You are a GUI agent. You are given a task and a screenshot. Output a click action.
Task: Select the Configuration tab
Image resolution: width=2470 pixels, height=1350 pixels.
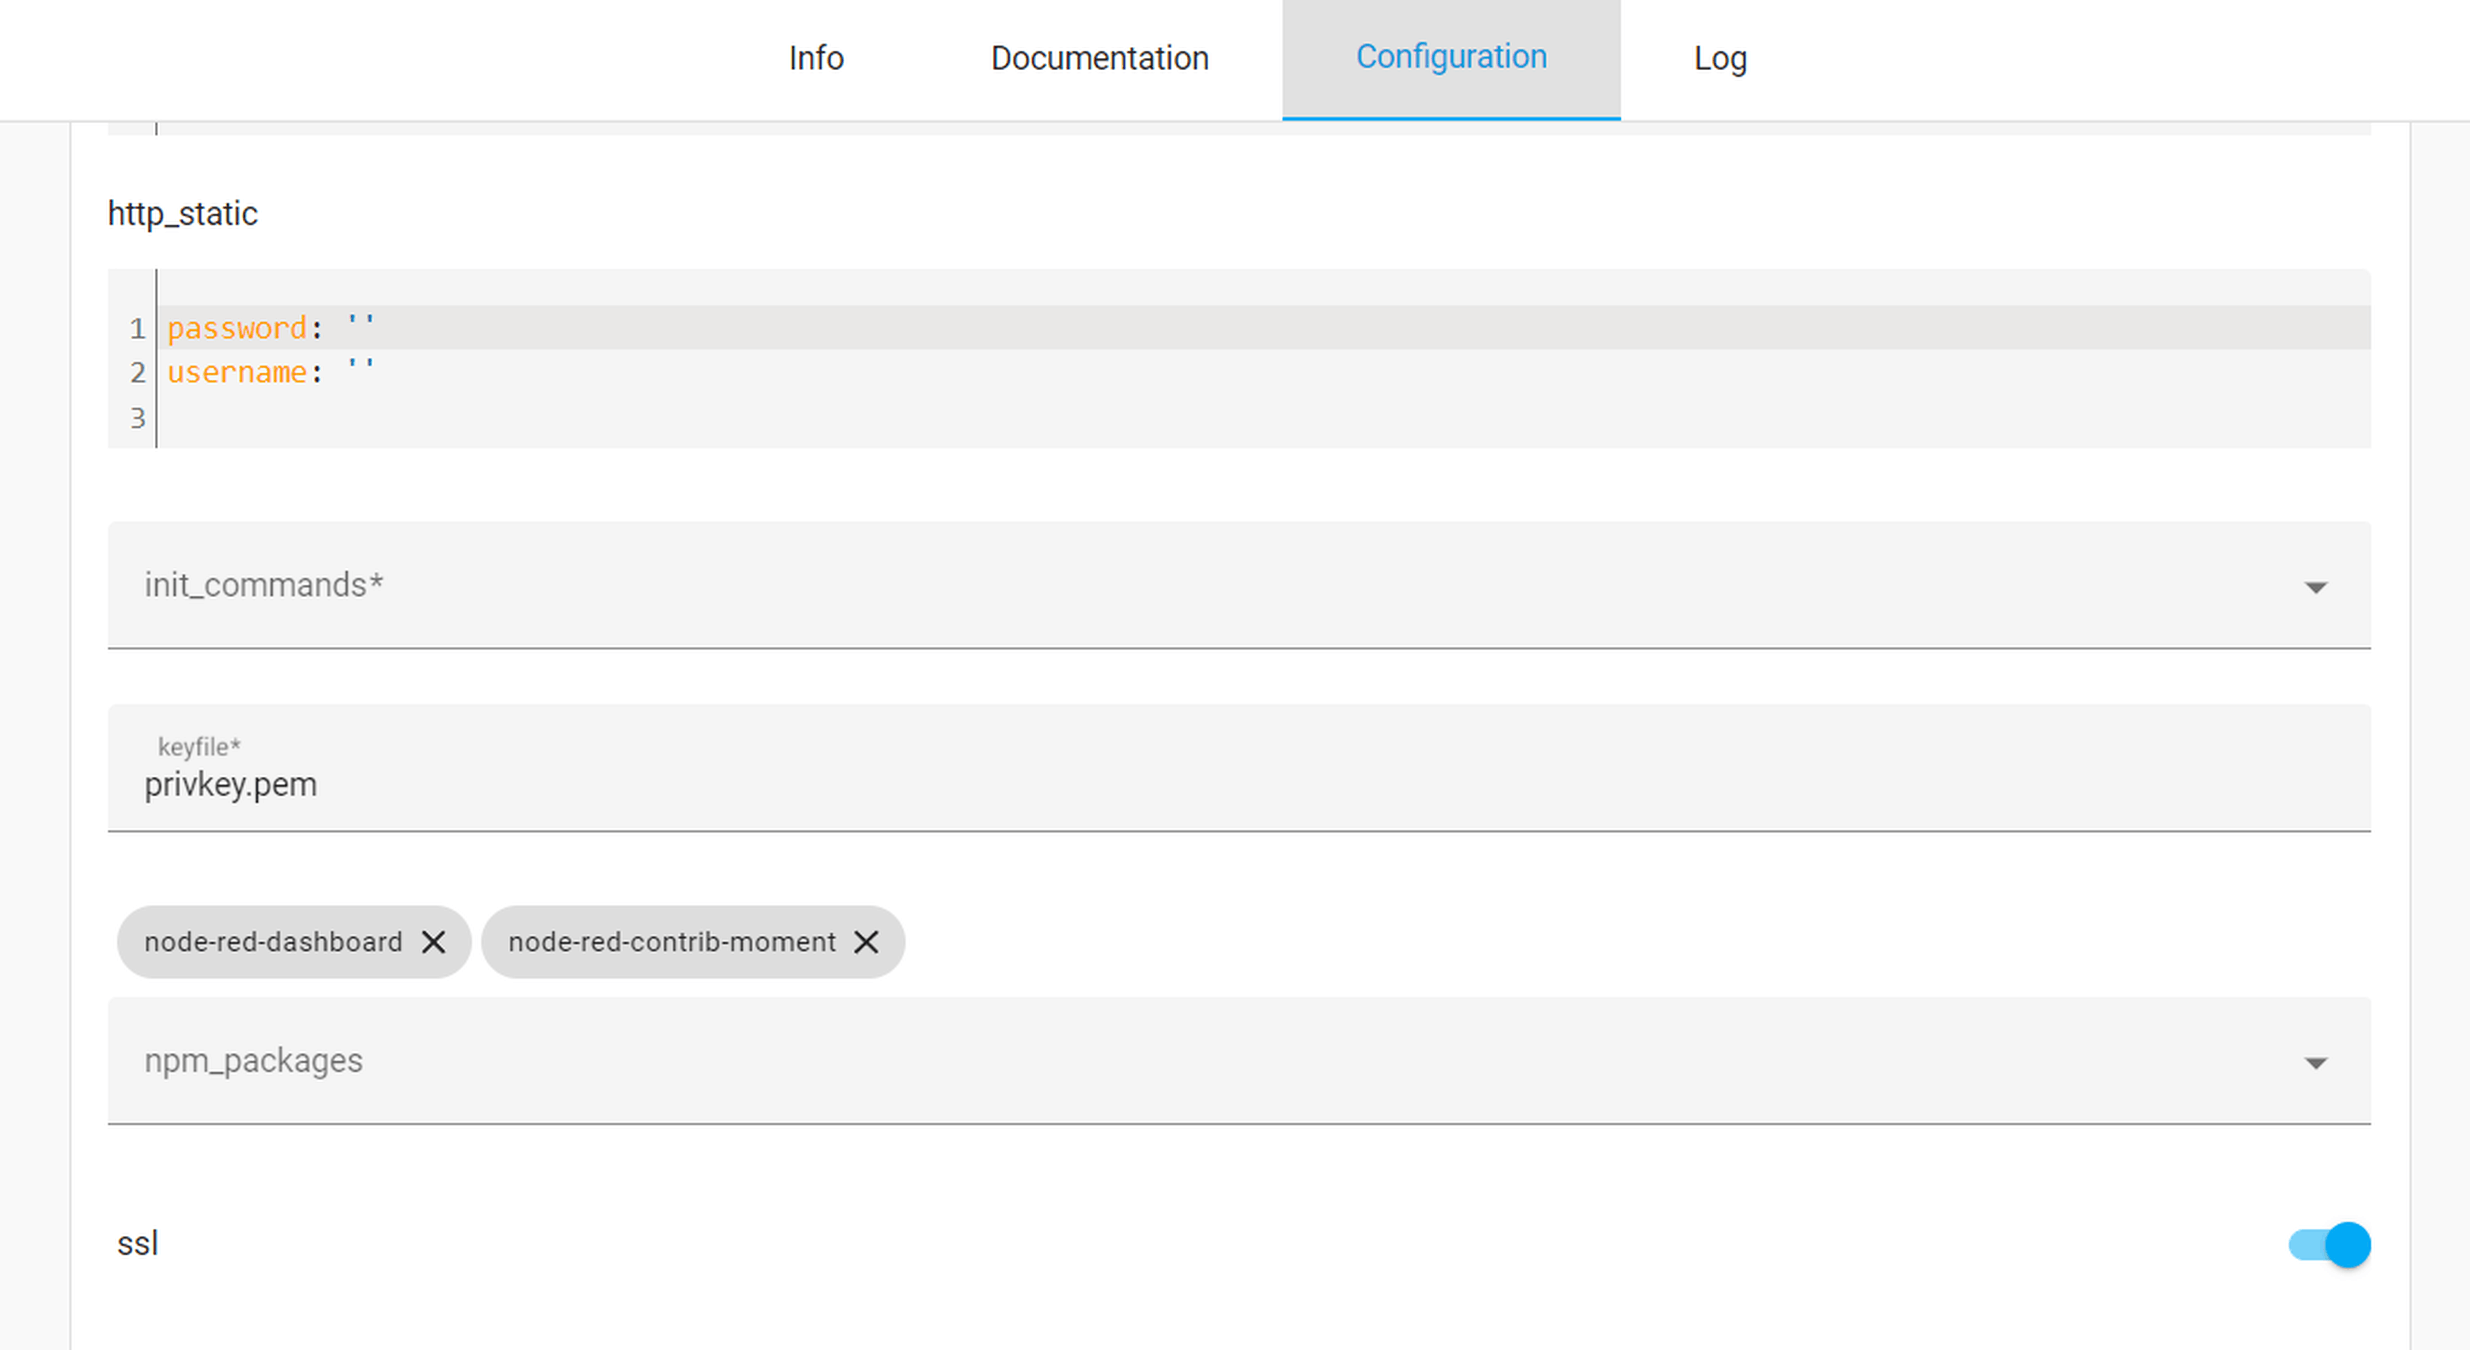pyautogui.click(x=1450, y=58)
